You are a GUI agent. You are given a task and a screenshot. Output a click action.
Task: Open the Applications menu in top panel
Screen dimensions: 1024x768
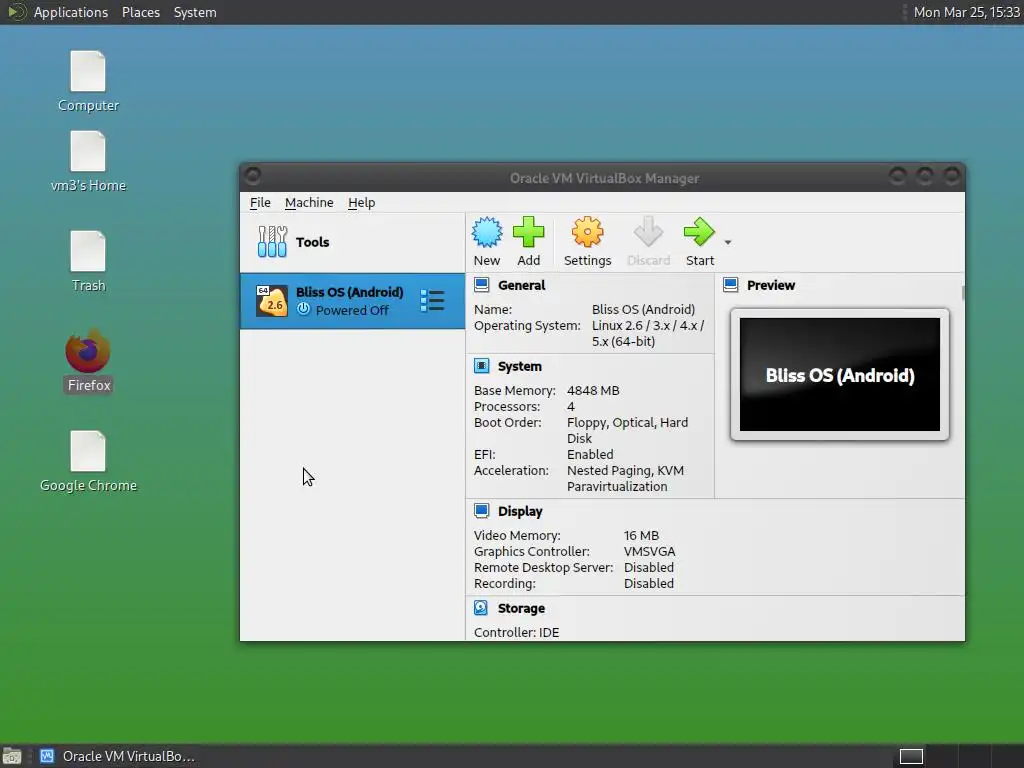tap(71, 12)
